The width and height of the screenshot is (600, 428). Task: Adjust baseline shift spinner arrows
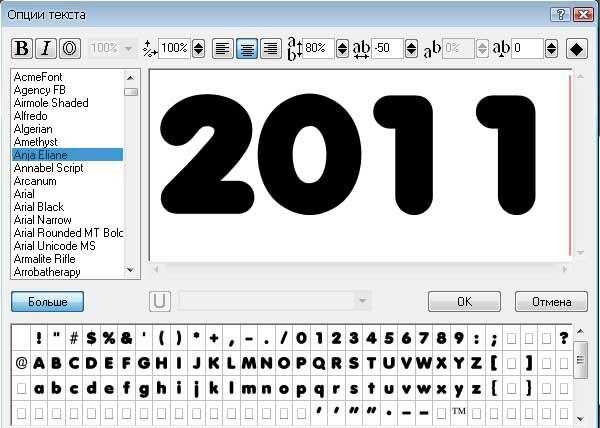coord(551,49)
